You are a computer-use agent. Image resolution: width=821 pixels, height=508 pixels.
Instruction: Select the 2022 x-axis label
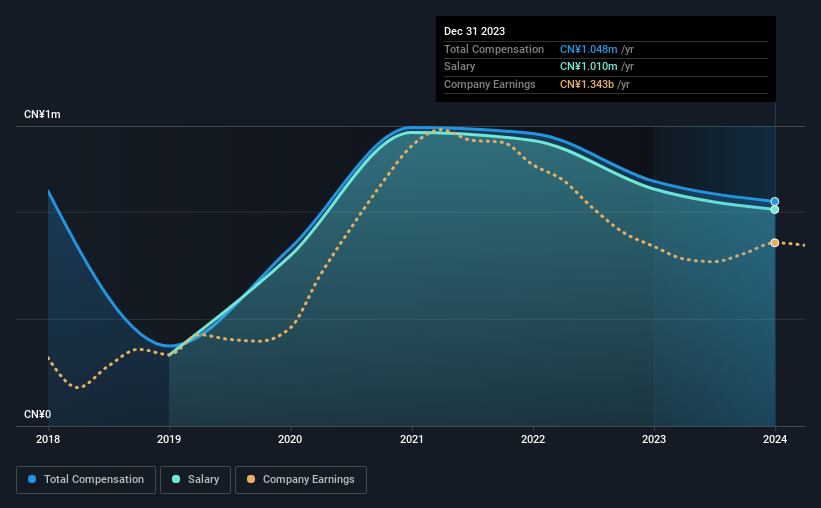532,439
